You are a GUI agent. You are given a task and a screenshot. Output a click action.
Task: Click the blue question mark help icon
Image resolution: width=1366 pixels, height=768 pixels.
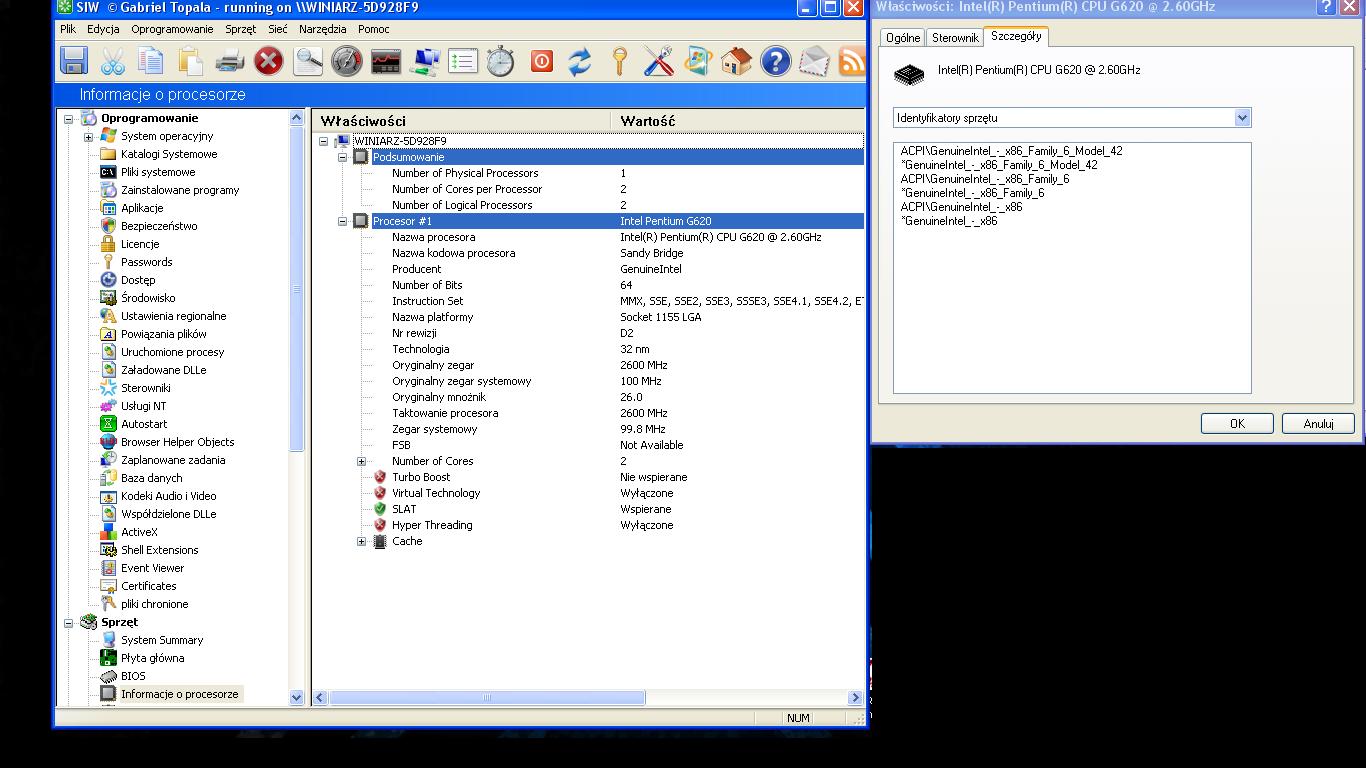click(x=775, y=62)
